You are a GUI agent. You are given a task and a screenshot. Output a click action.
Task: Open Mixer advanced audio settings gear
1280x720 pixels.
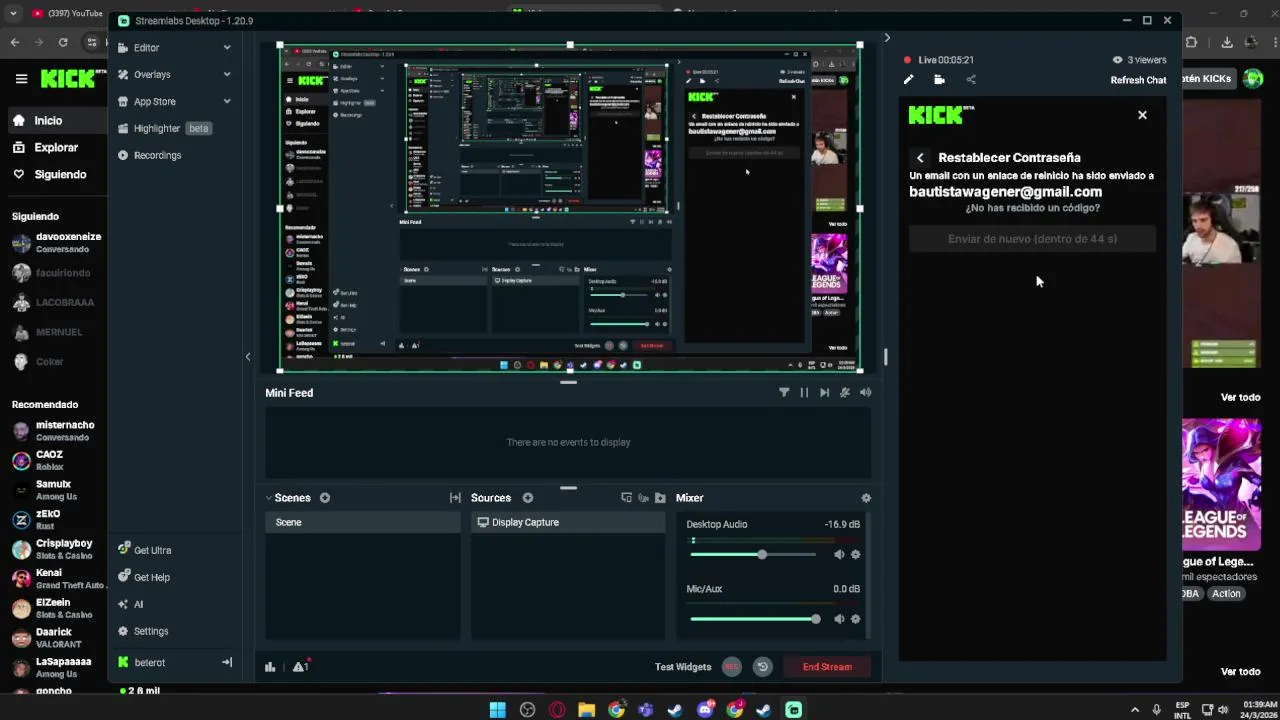[866, 498]
